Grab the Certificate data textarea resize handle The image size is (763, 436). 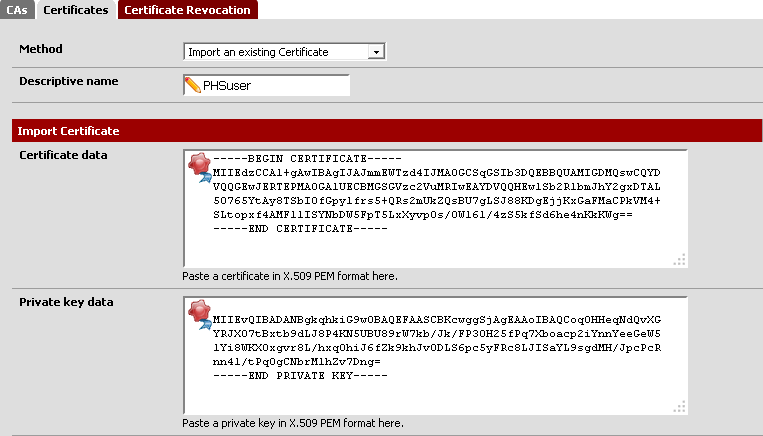click(680, 260)
